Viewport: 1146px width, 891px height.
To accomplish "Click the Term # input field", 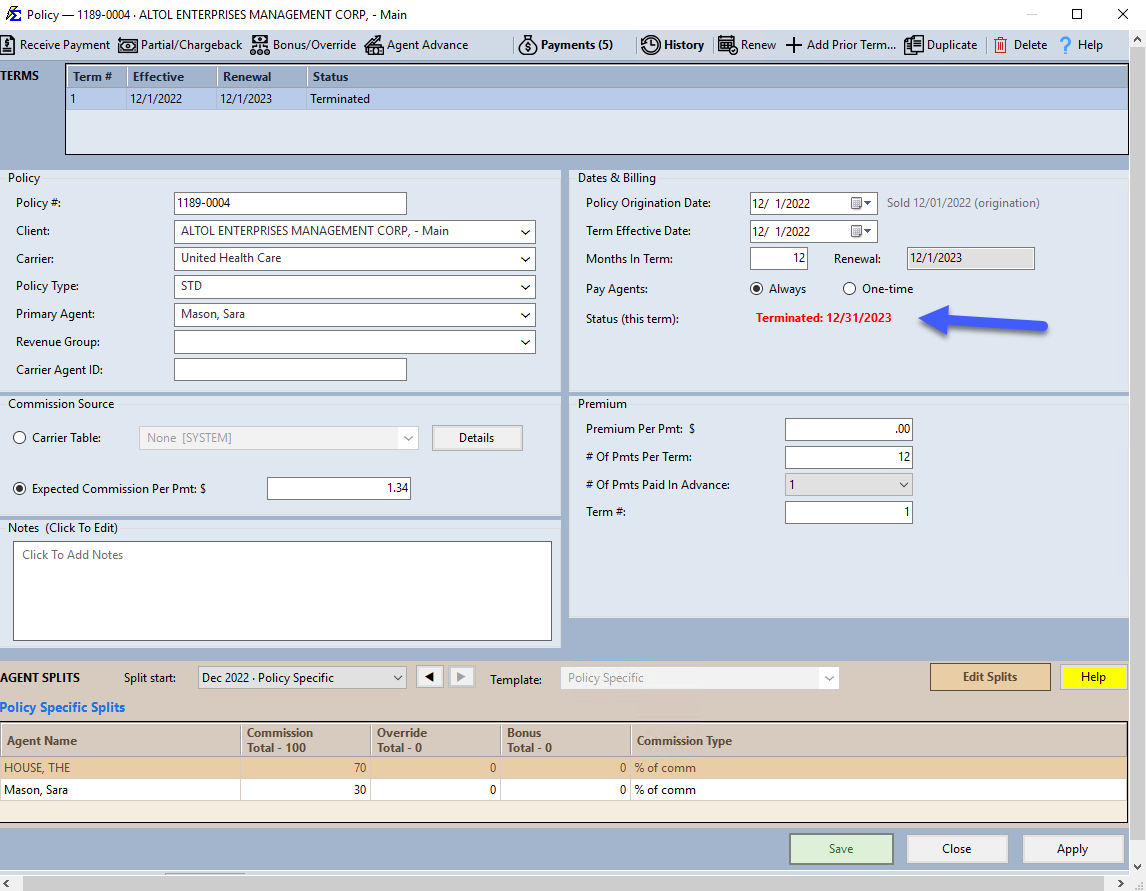I will click(x=849, y=512).
